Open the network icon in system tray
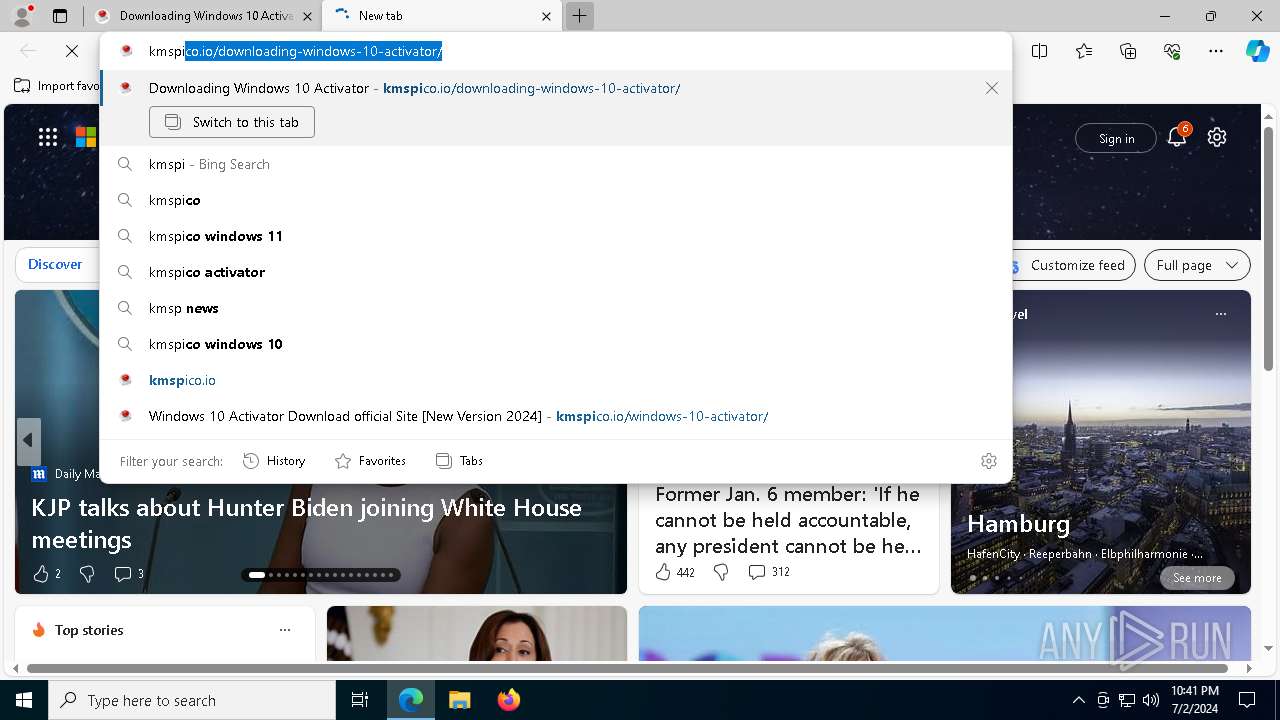This screenshot has height=720, width=1280. click(x=1127, y=700)
